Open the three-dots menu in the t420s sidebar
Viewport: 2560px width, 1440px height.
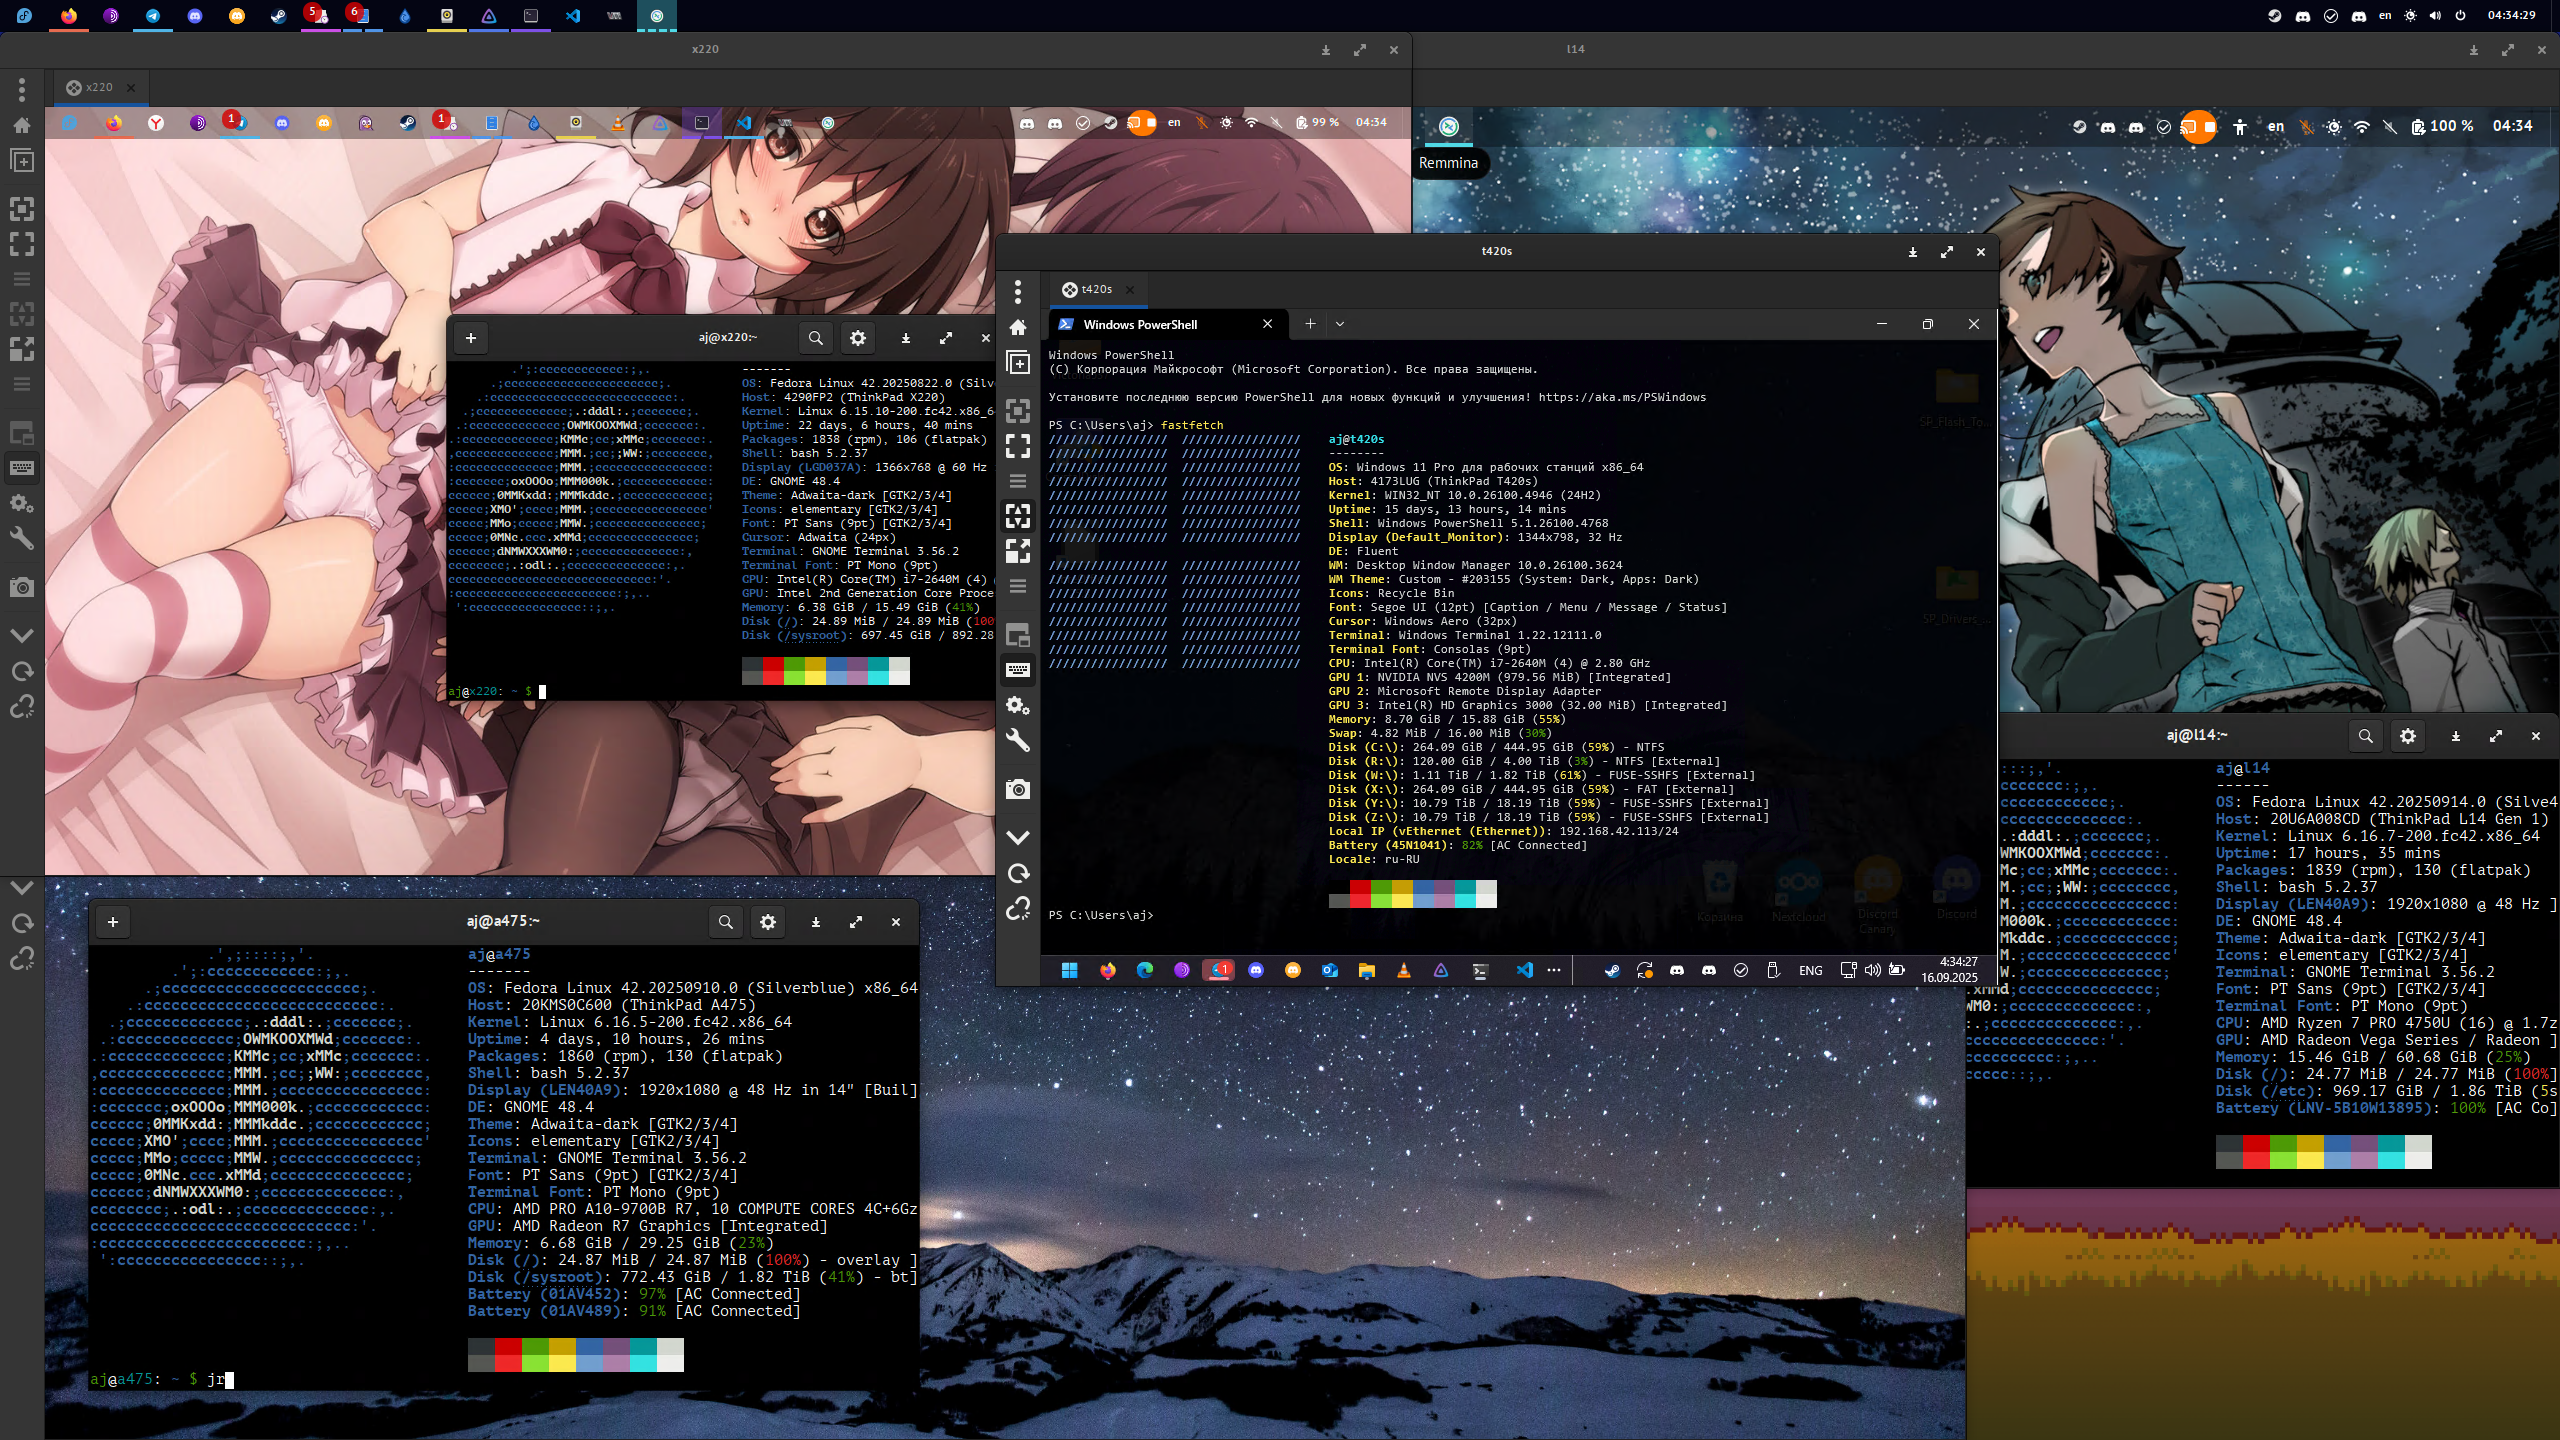pyautogui.click(x=1018, y=291)
